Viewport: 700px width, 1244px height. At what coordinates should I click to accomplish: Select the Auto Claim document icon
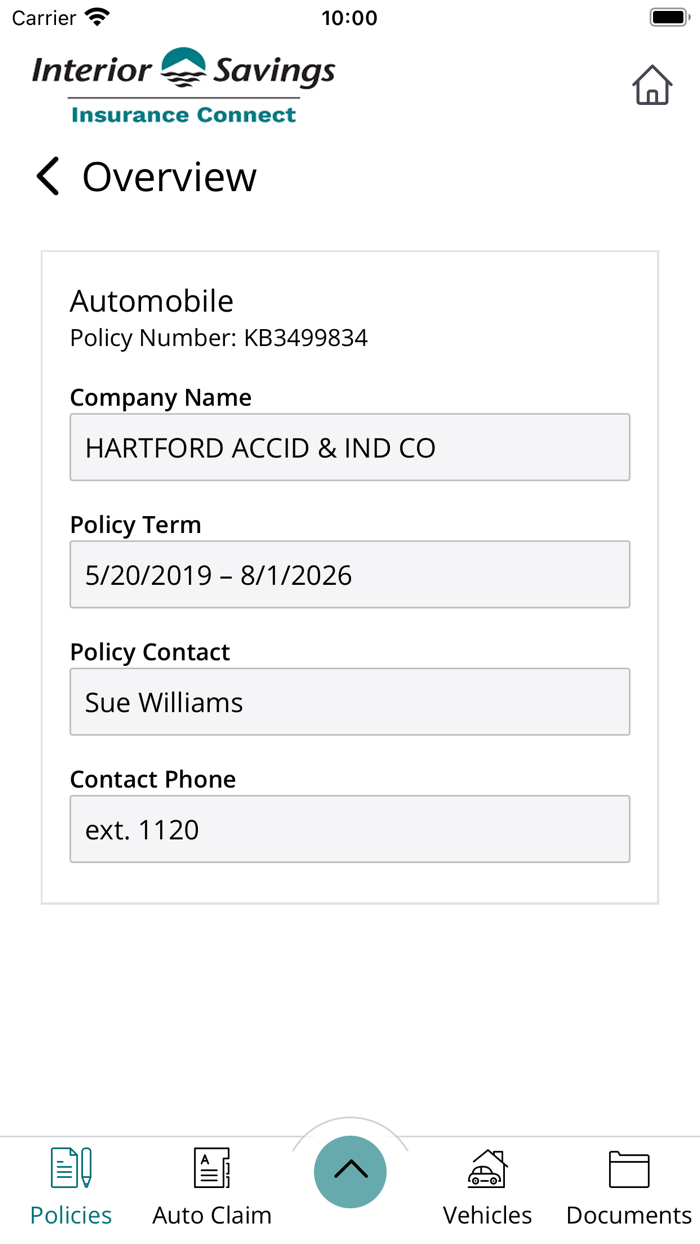pos(211,1165)
